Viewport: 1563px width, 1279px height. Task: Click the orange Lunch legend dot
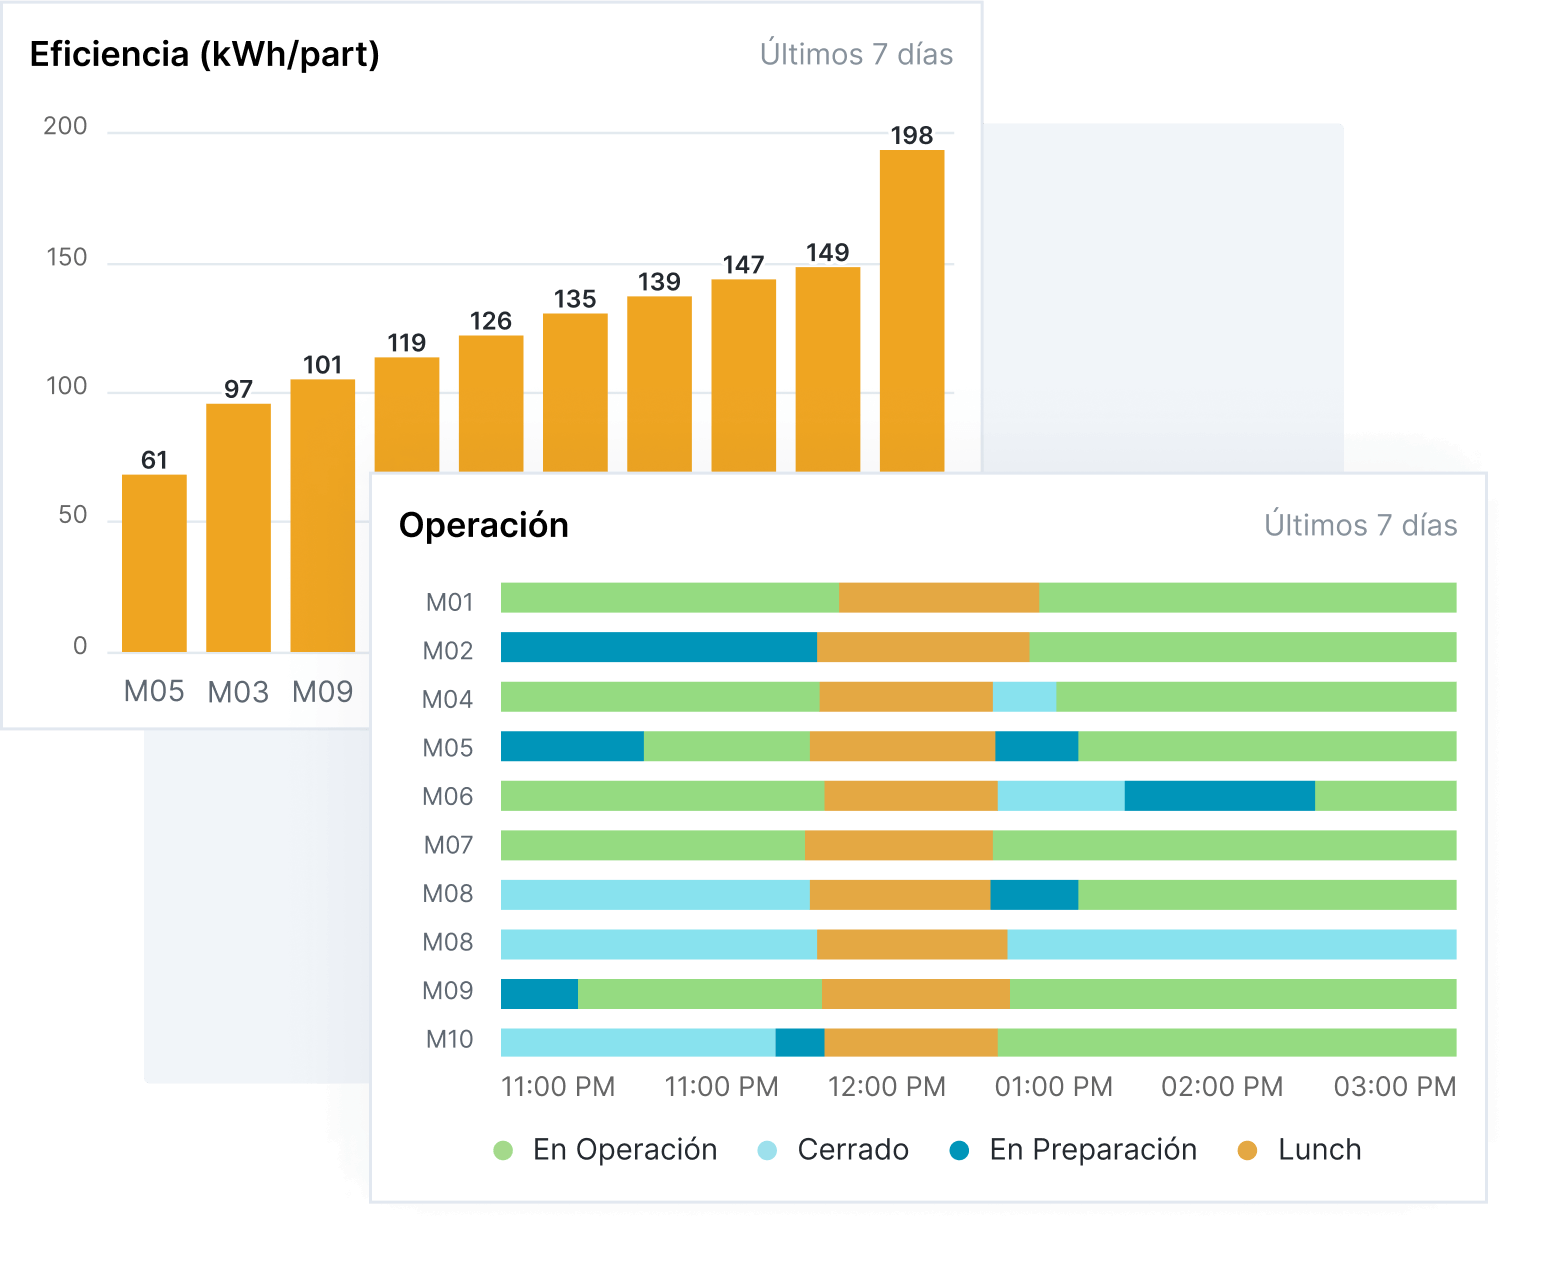(1247, 1151)
